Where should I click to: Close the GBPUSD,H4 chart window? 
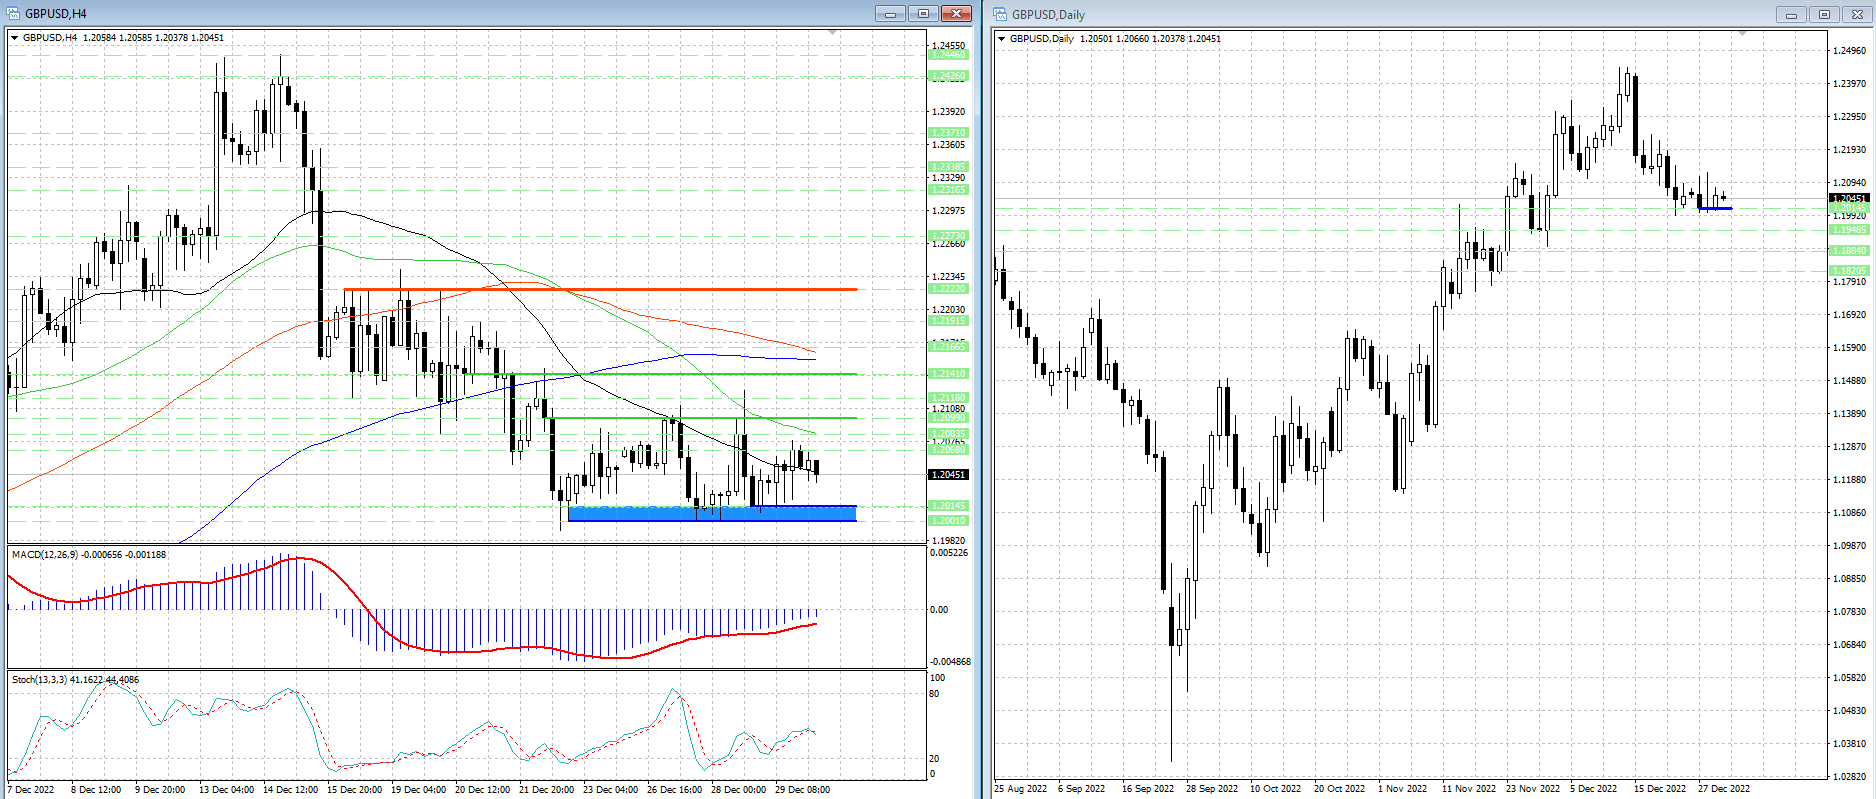coord(957,14)
